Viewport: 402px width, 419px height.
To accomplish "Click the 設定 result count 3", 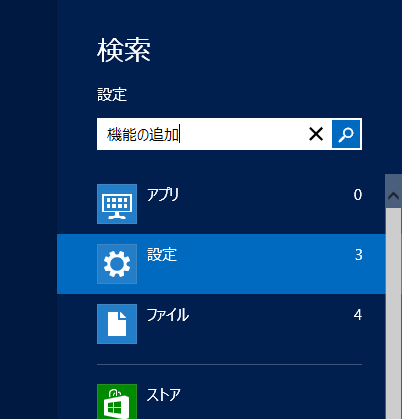I will click(358, 255).
